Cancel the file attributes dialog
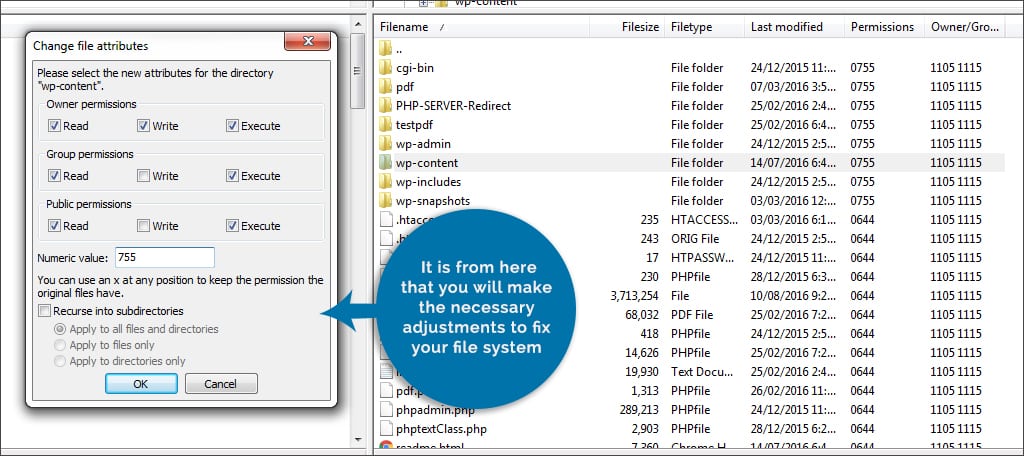Screen dimensions: 1024x456 point(221,383)
